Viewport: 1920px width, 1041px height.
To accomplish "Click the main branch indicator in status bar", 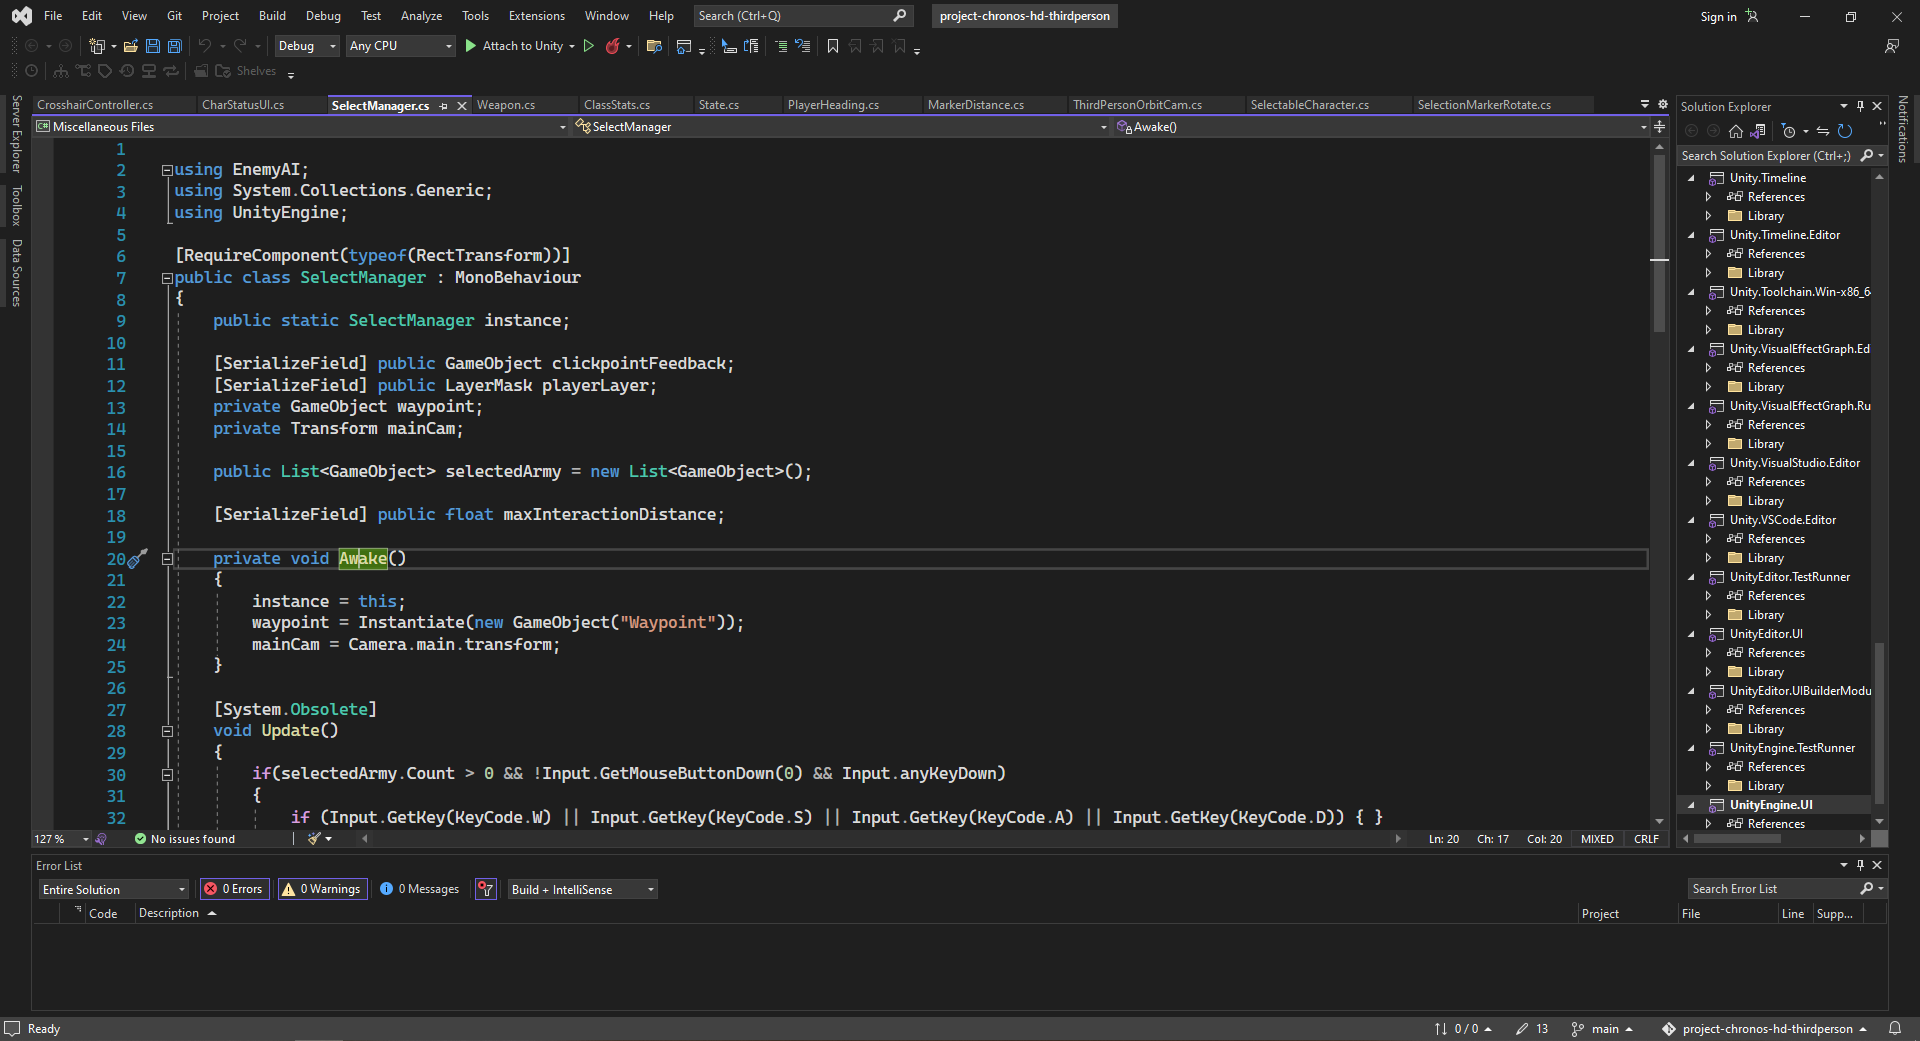I will [1601, 1028].
